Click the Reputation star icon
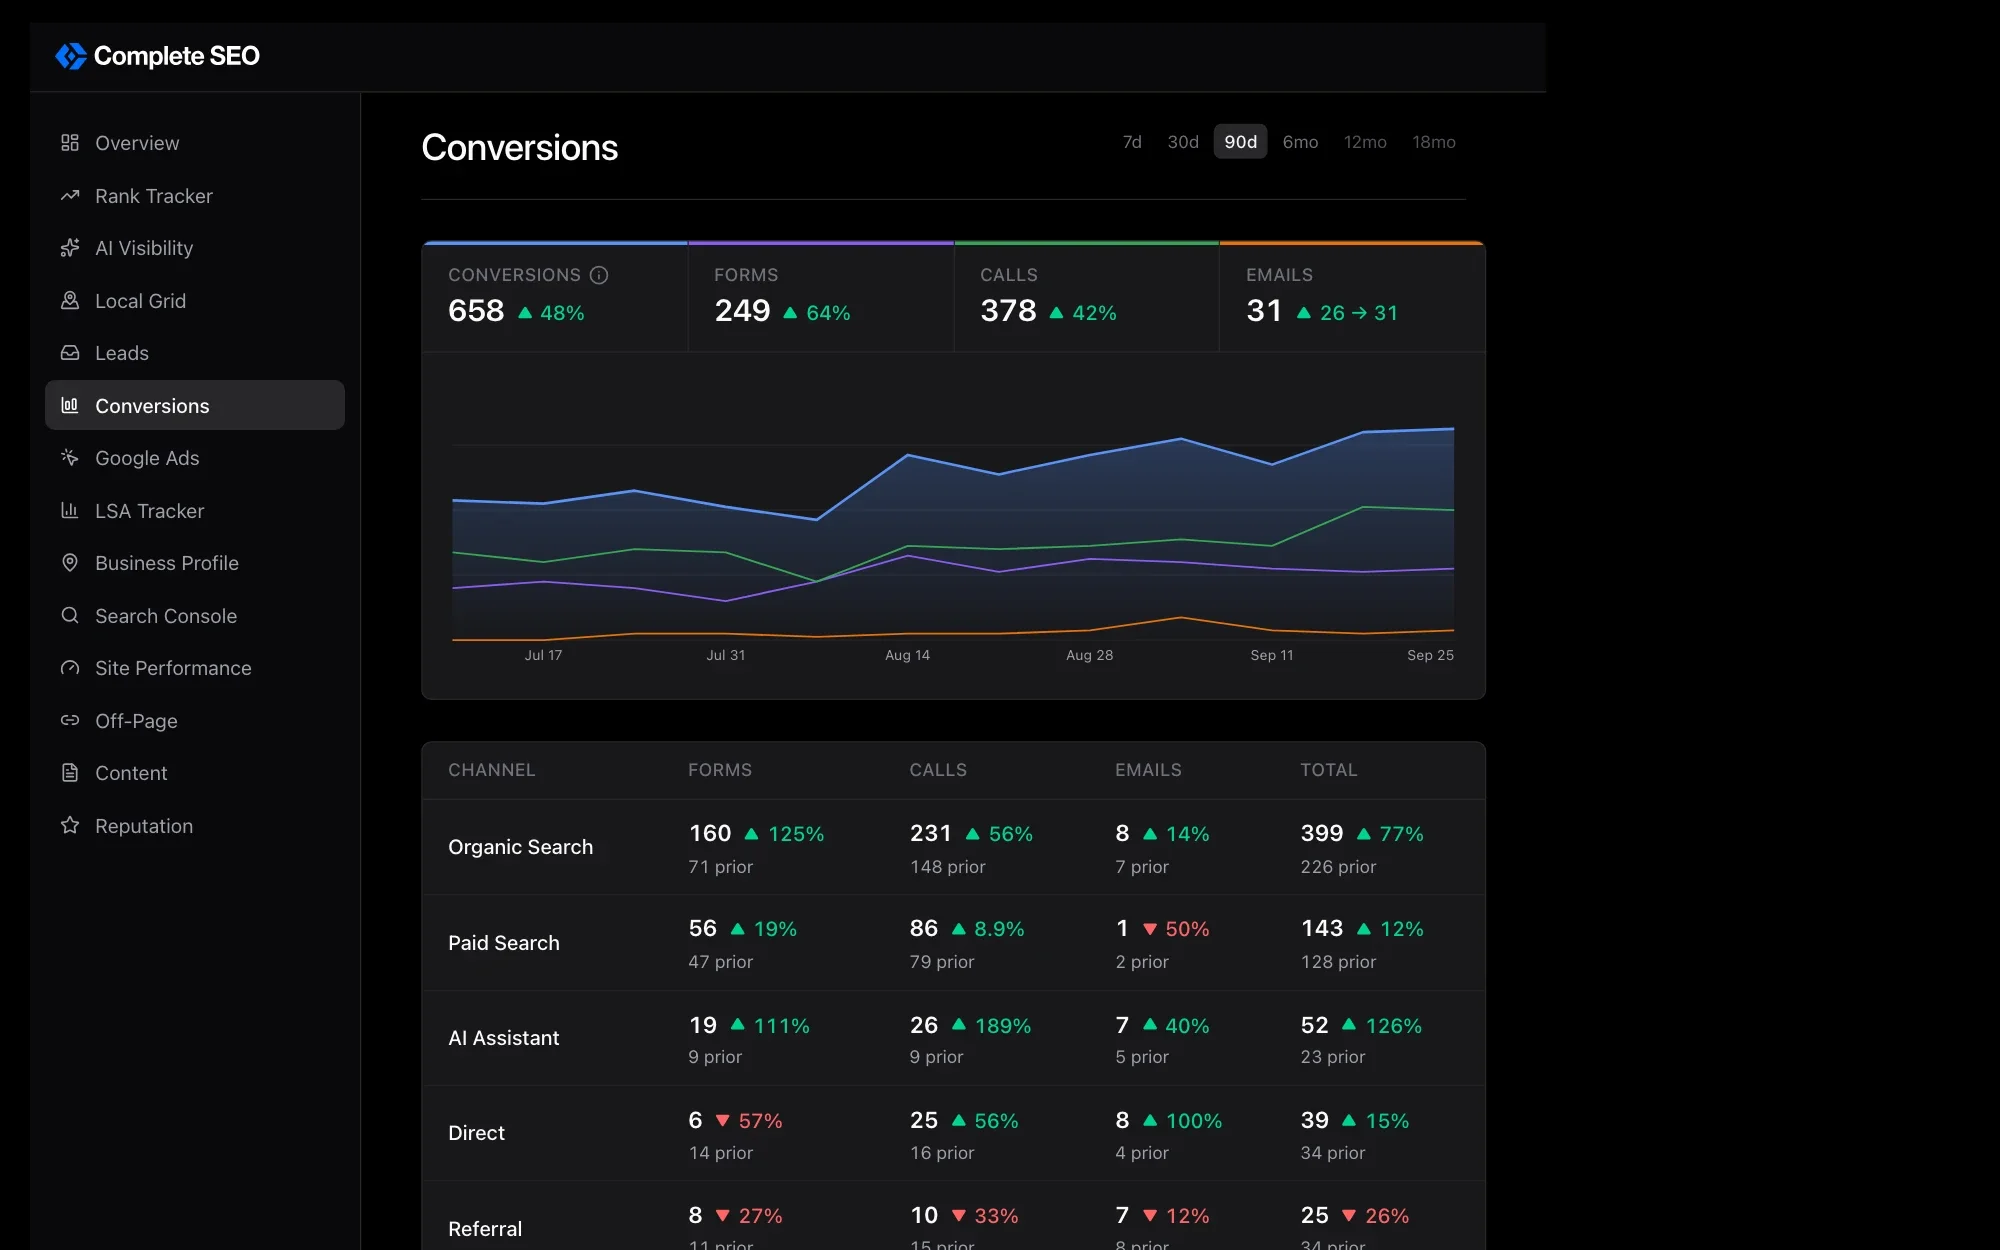Viewport: 2000px width, 1250px height. click(x=70, y=826)
